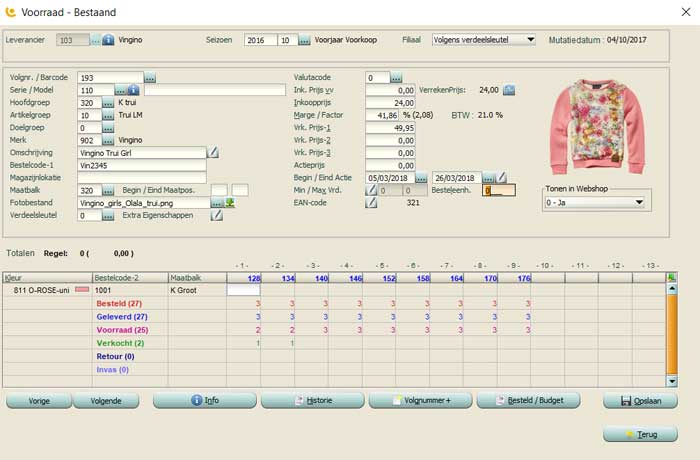Click green download icon next to Fotobestand
700x460 pixels.
[x=230, y=203]
